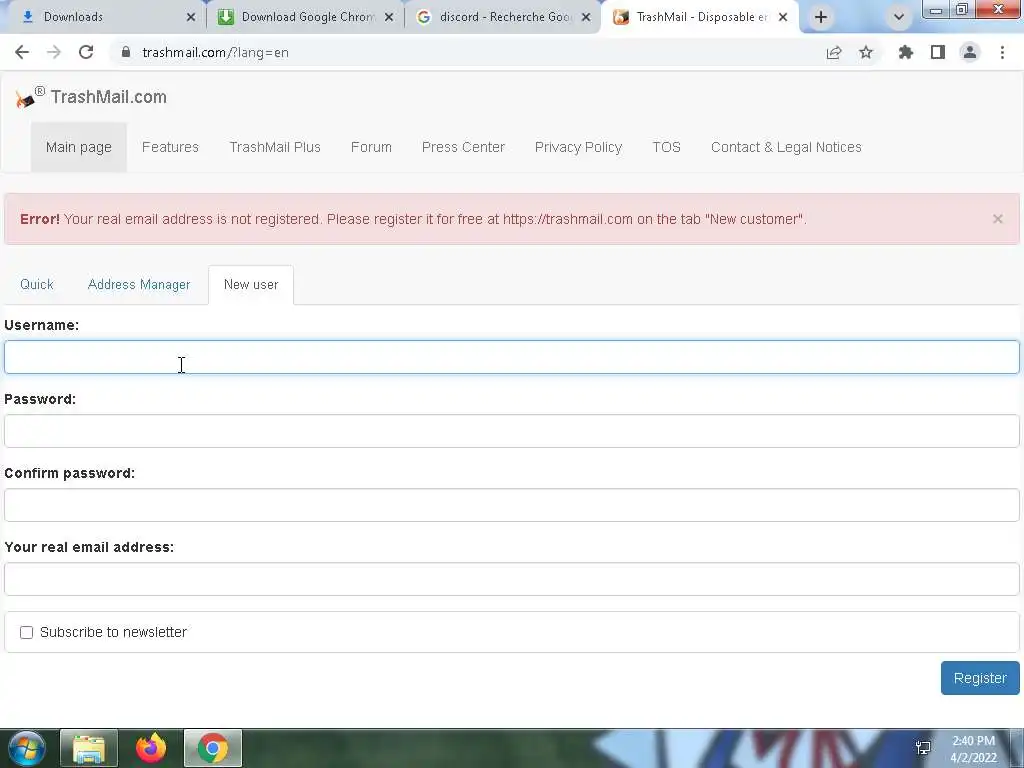The image size is (1024, 768).
Task: Open the Privacy Policy nav link
Action: point(578,147)
